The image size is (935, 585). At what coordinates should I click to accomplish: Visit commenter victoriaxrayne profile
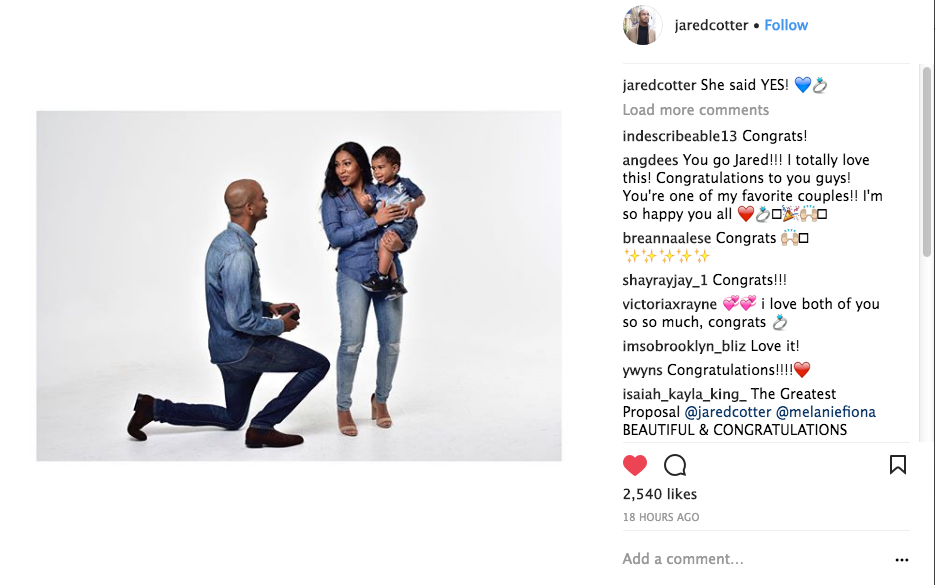[670, 304]
